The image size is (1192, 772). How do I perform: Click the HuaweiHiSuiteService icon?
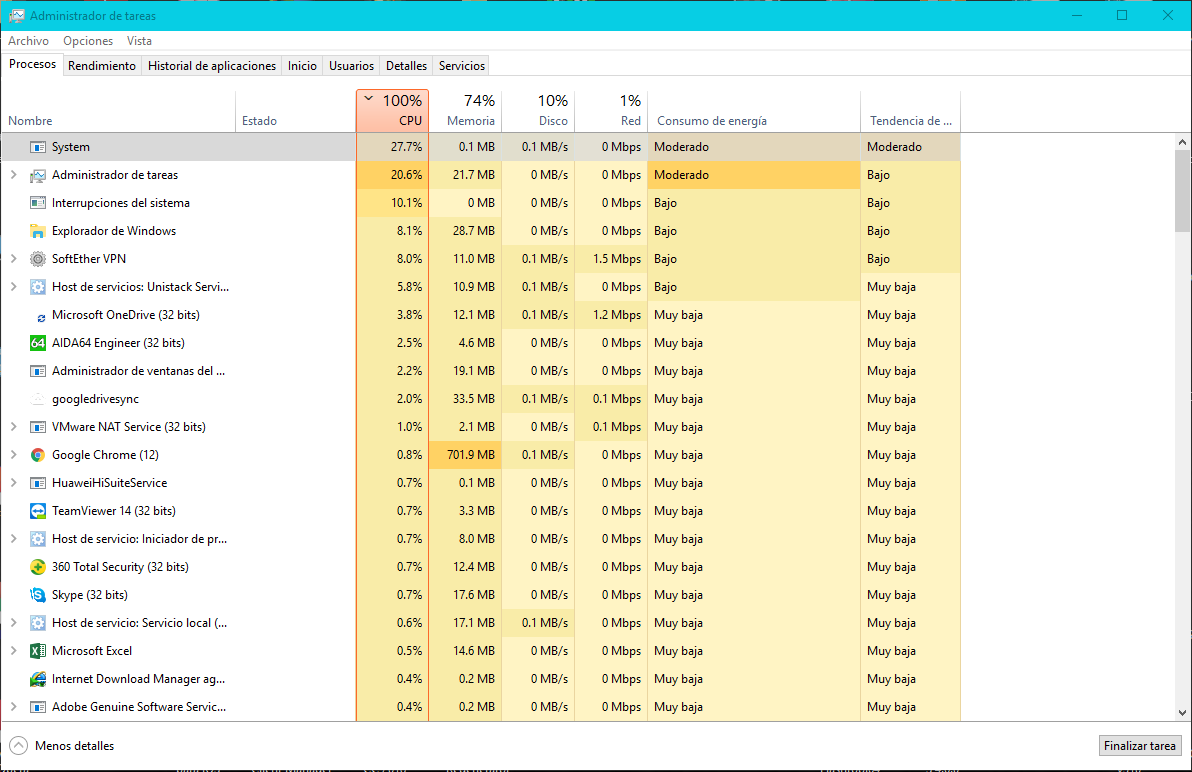pyautogui.click(x=37, y=483)
